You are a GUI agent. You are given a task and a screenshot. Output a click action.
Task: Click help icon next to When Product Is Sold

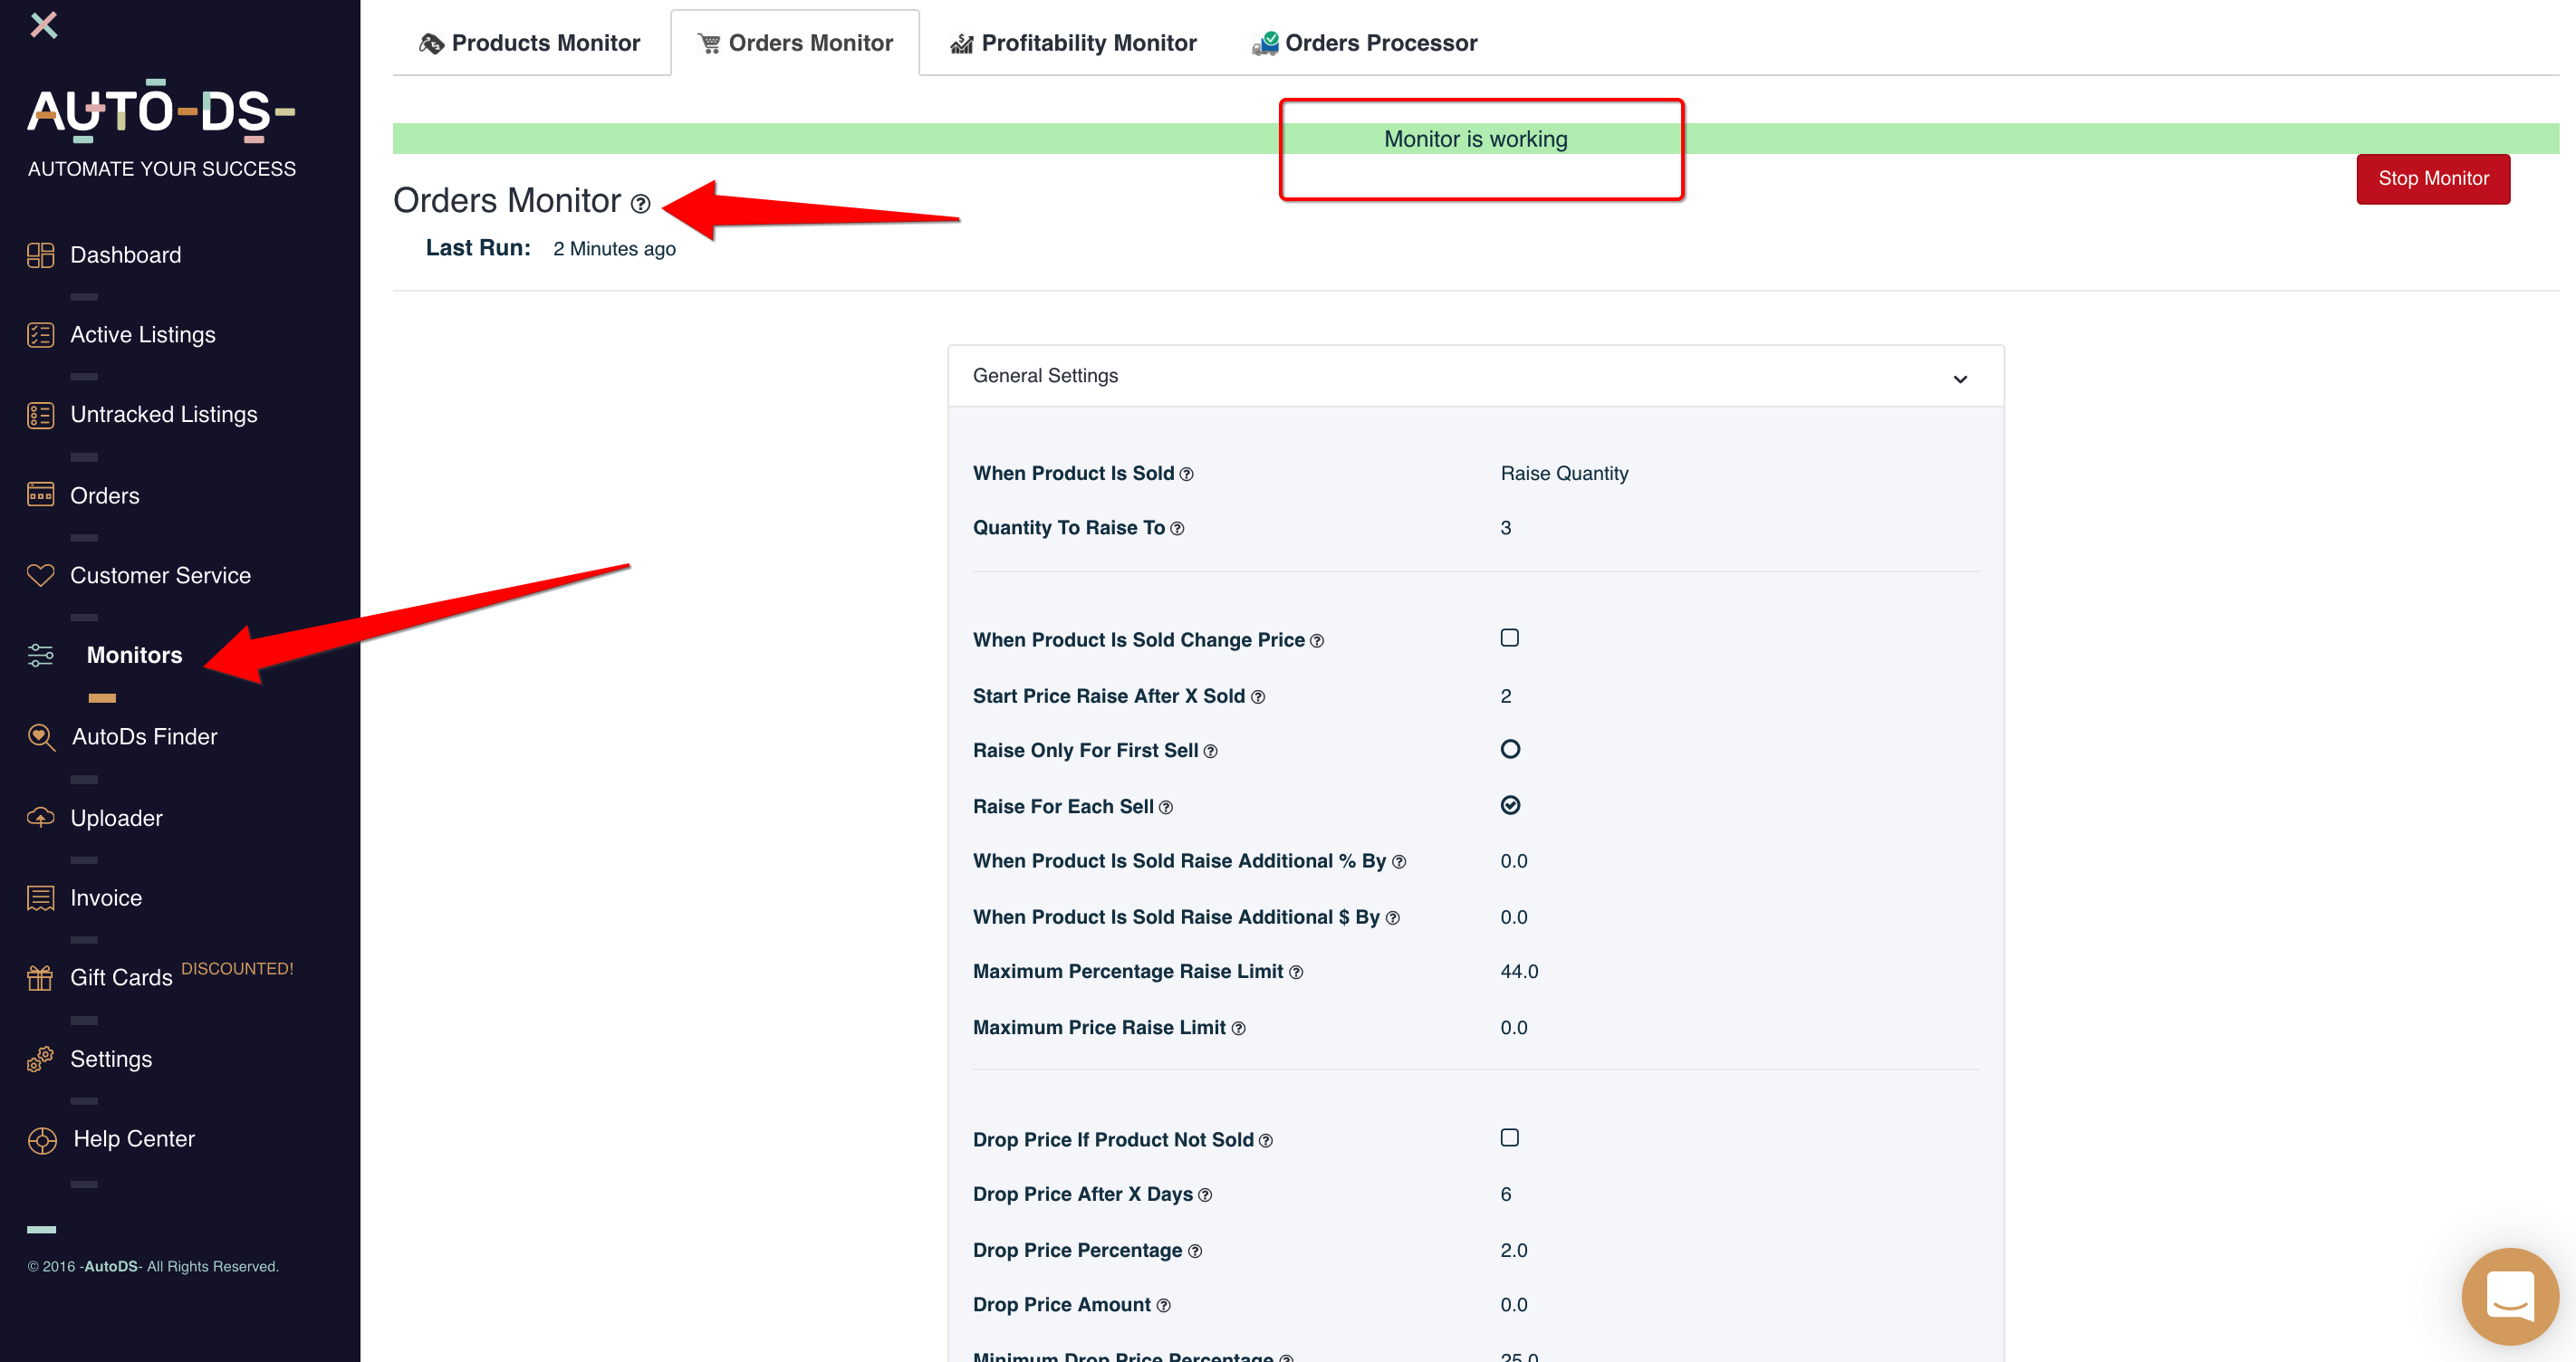(1186, 475)
